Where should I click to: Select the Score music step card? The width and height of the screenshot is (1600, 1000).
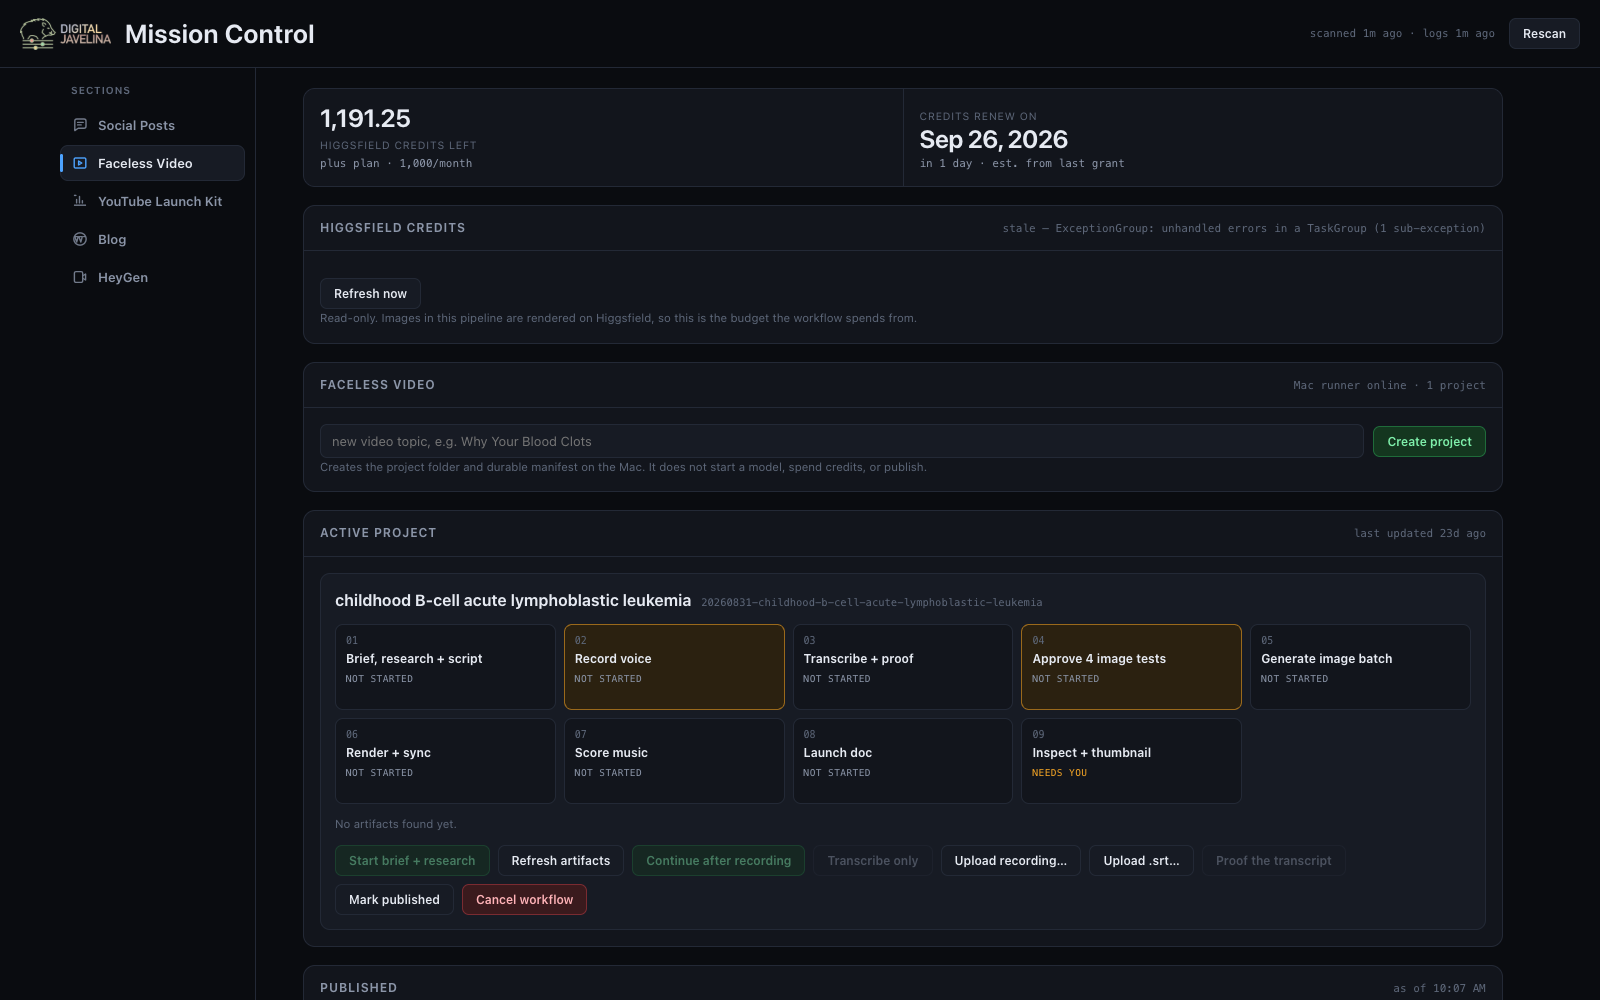(674, 761)
